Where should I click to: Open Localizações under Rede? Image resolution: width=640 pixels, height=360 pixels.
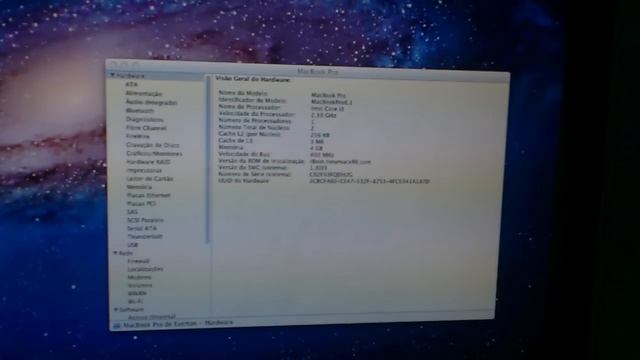(145, 269)
